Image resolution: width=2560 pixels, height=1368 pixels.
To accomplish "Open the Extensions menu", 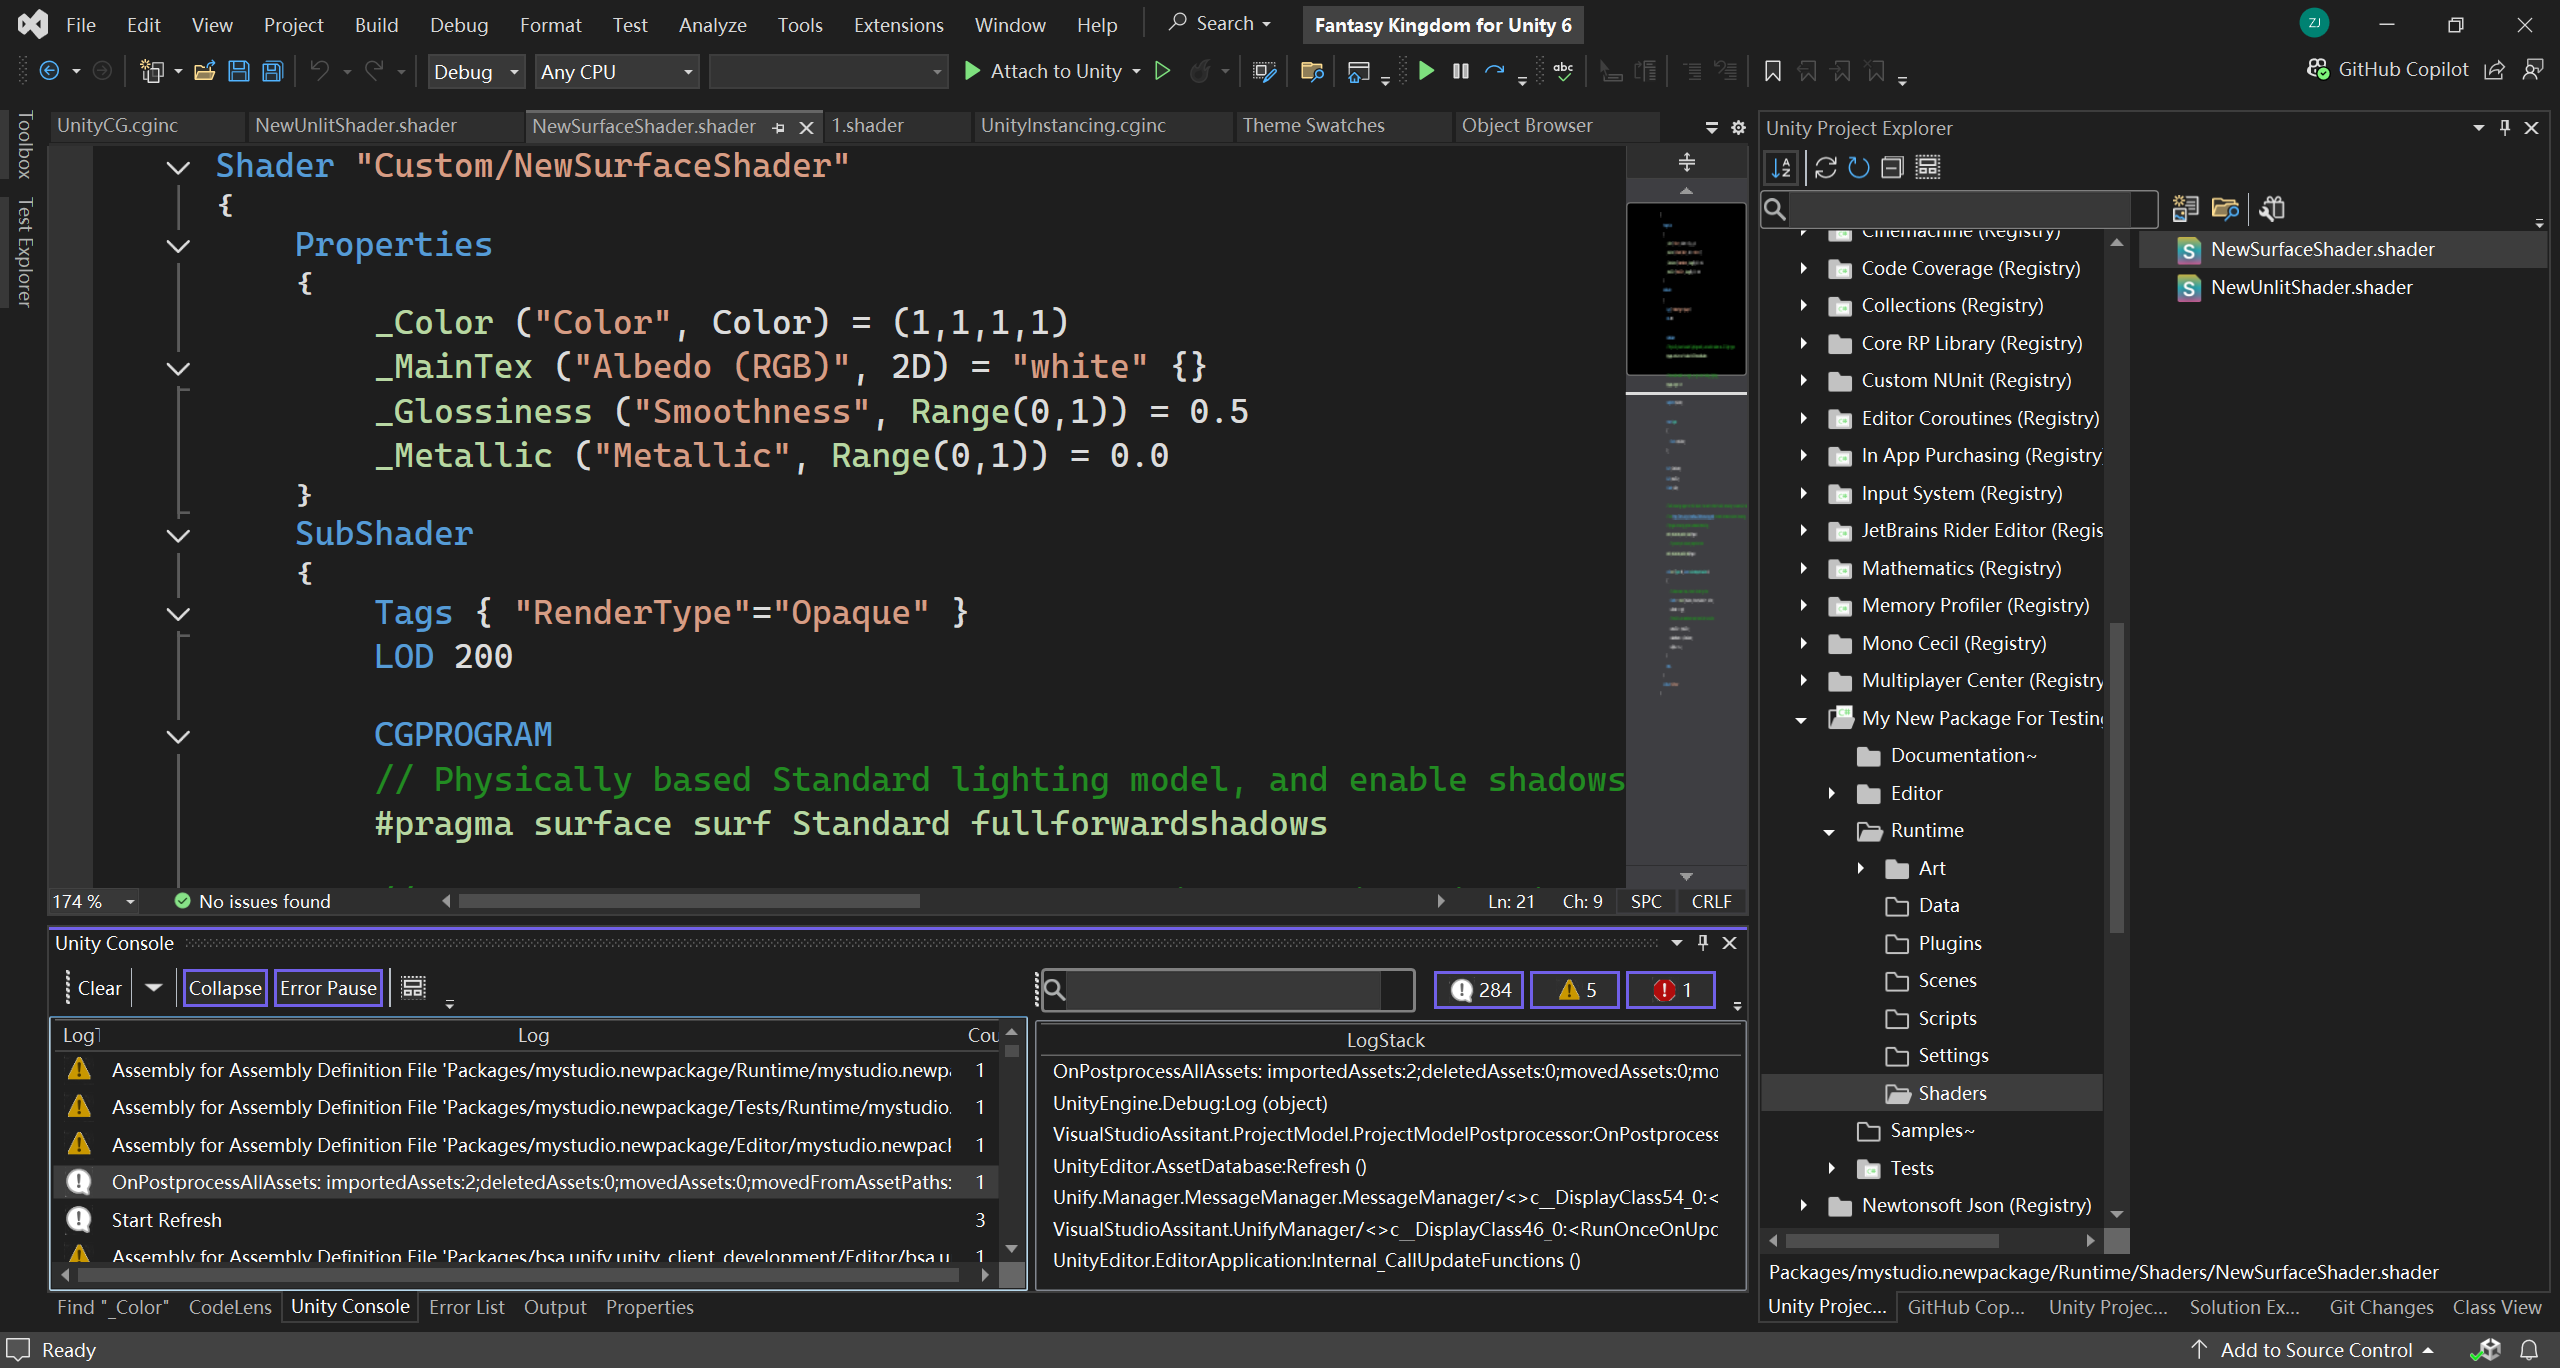I will click(897, 25).
